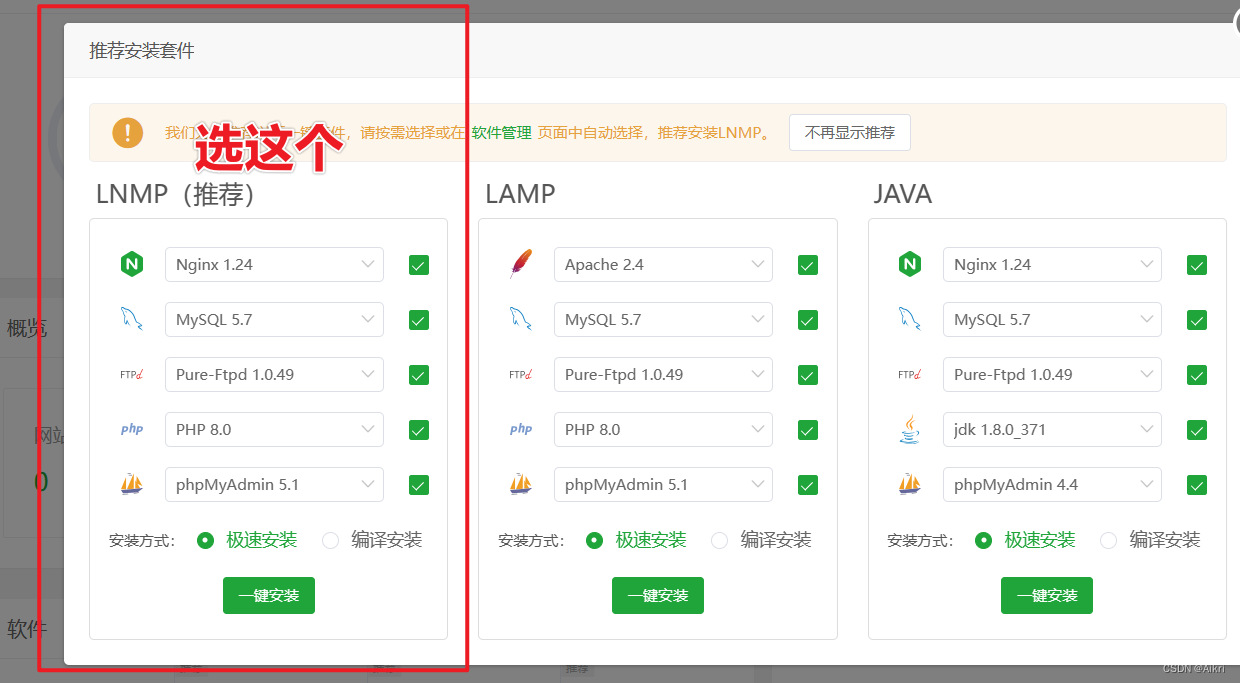Click the orange warning exclamation icon
The image size is (1240, 683).
[127, 132]
